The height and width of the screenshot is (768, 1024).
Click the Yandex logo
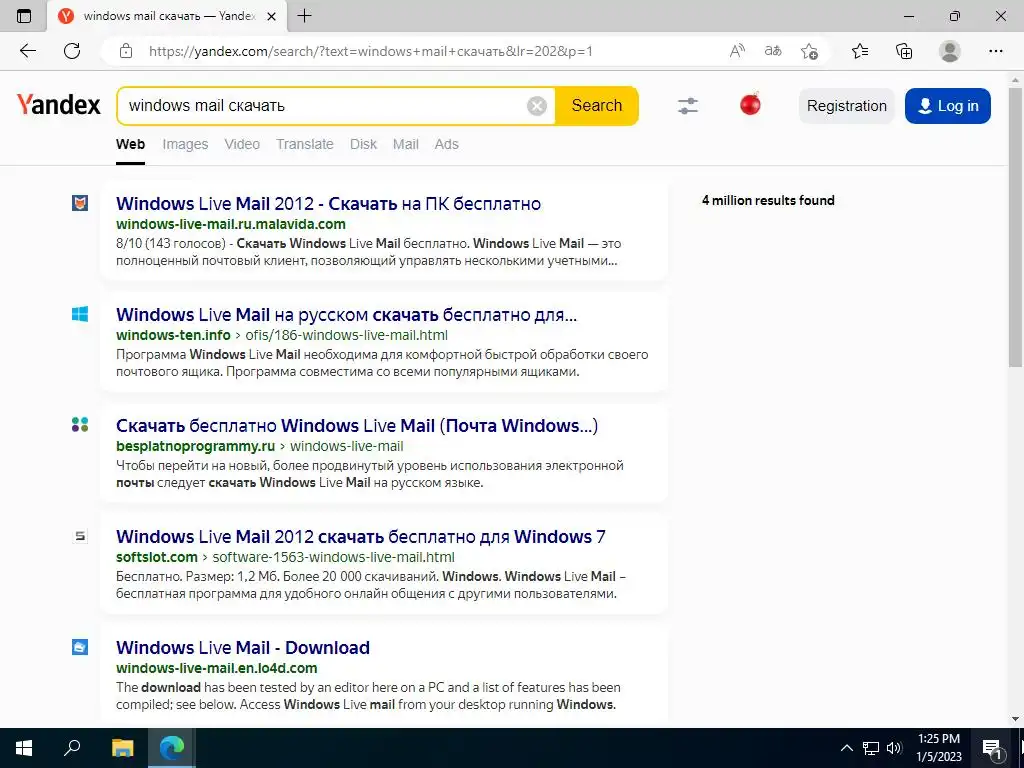pos(59,104)
